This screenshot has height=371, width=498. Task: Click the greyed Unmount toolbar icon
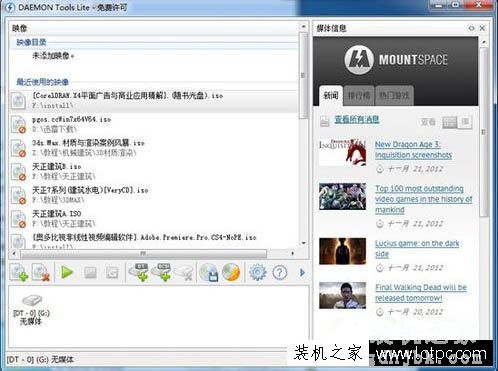pos(90,273)
